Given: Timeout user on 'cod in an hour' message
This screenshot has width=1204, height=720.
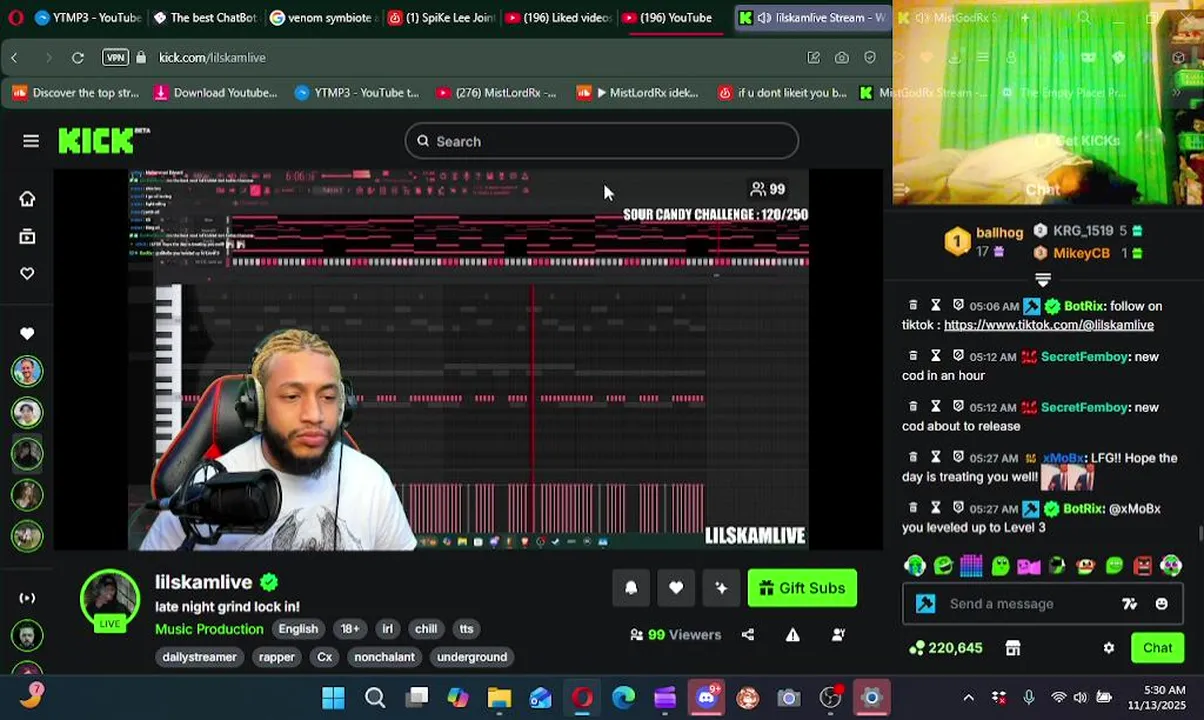Looking at the screenshot, I should coord(936,356).
